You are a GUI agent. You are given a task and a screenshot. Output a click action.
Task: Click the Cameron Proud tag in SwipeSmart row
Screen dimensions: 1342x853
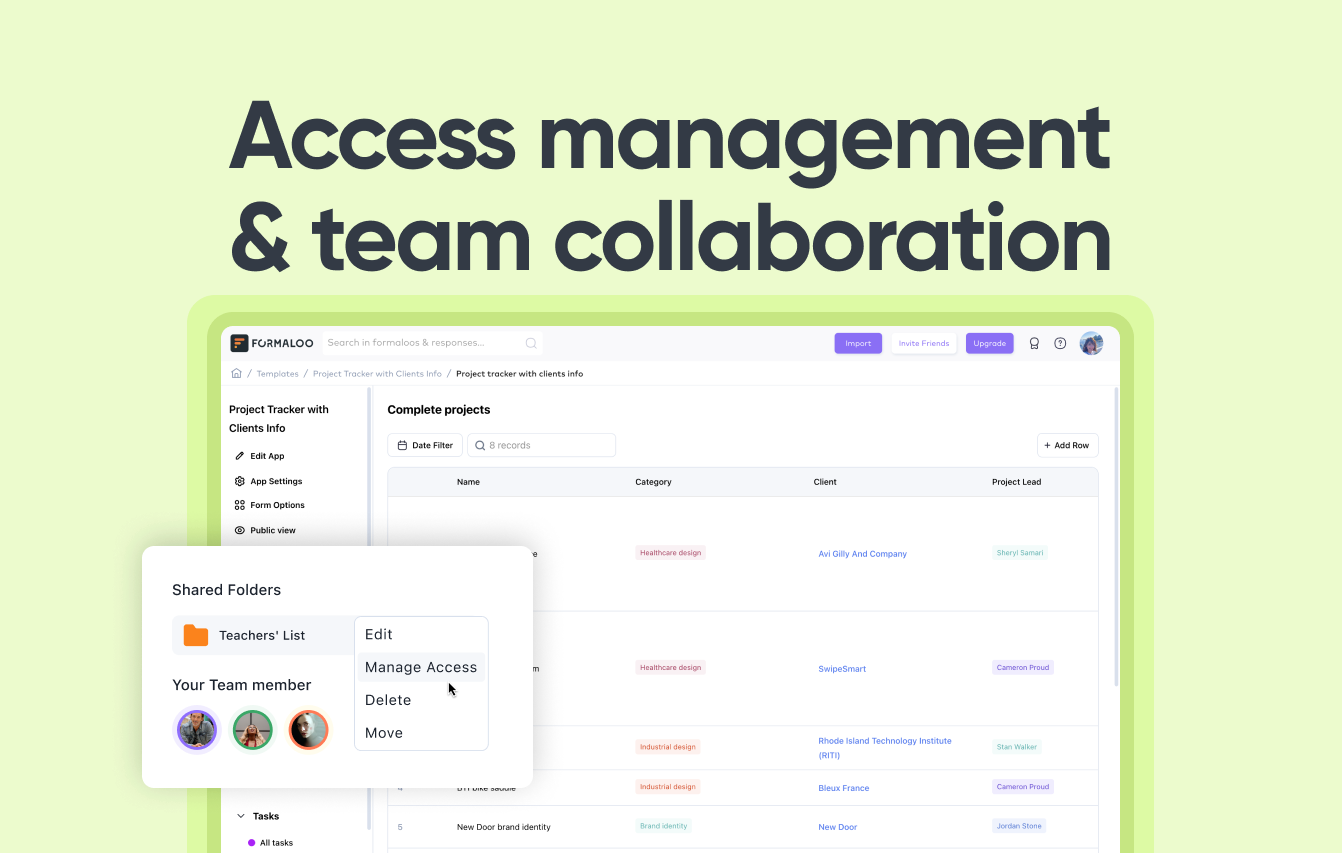(x=1023, y=667)
